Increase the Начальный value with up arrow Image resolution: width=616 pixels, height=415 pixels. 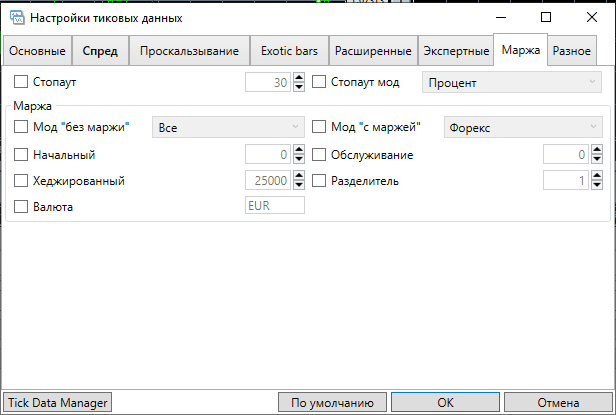click(x=299, y=150)
